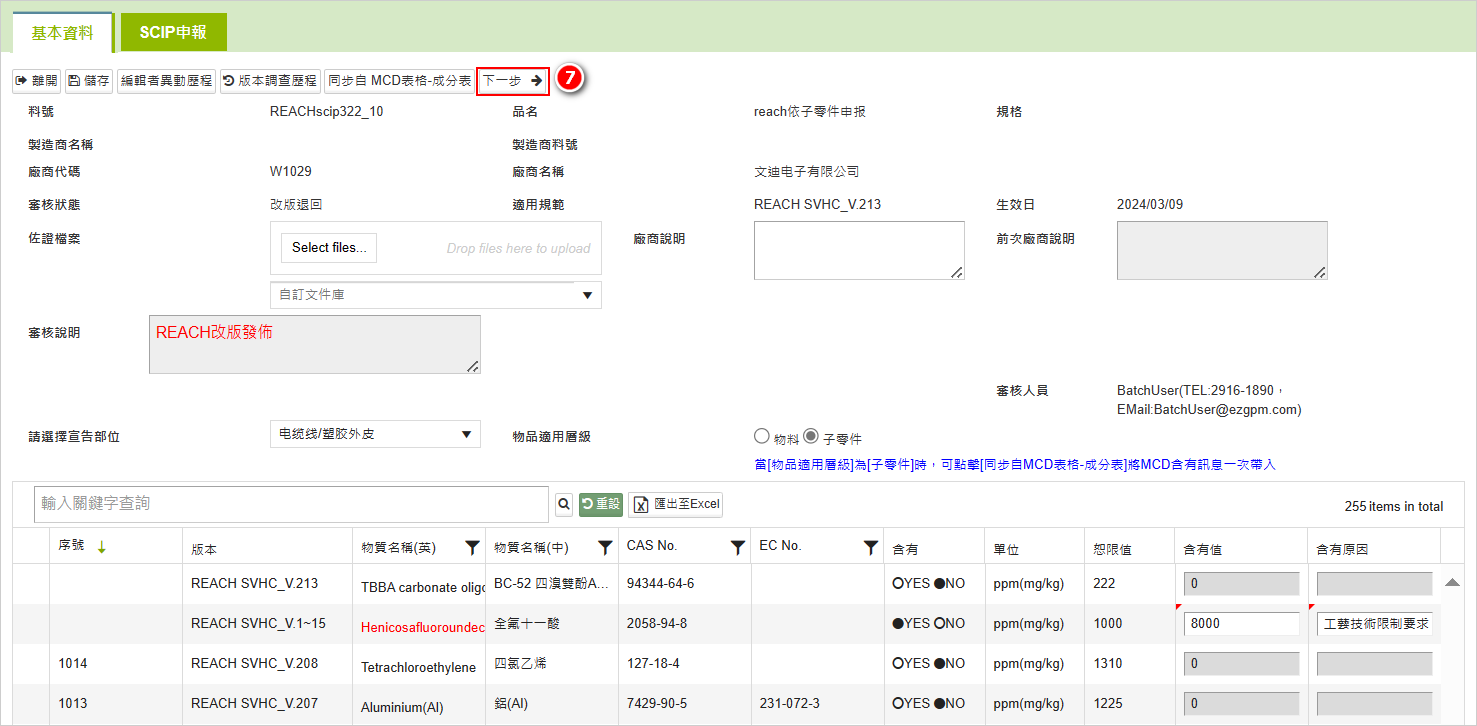Viewport: 1477px width, 726px height.
Task: Select YES for TBBA carbonate row
Action: coord(898,584)
